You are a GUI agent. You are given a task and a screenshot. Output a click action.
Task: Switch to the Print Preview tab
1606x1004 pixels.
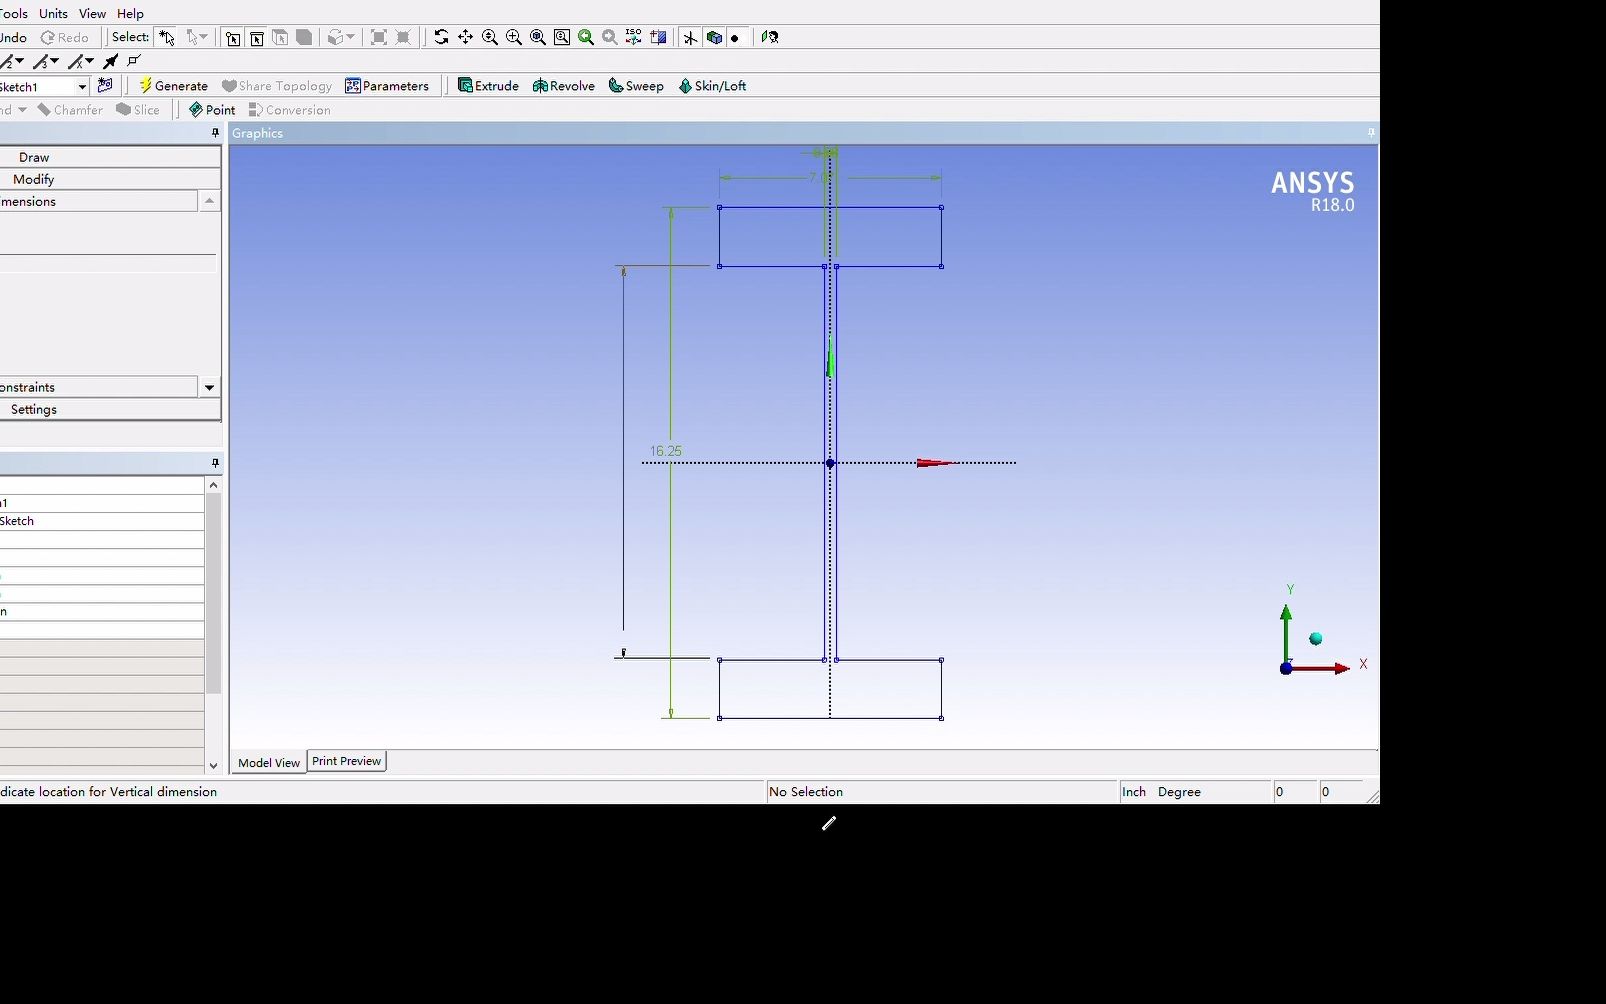coord(346,761)
